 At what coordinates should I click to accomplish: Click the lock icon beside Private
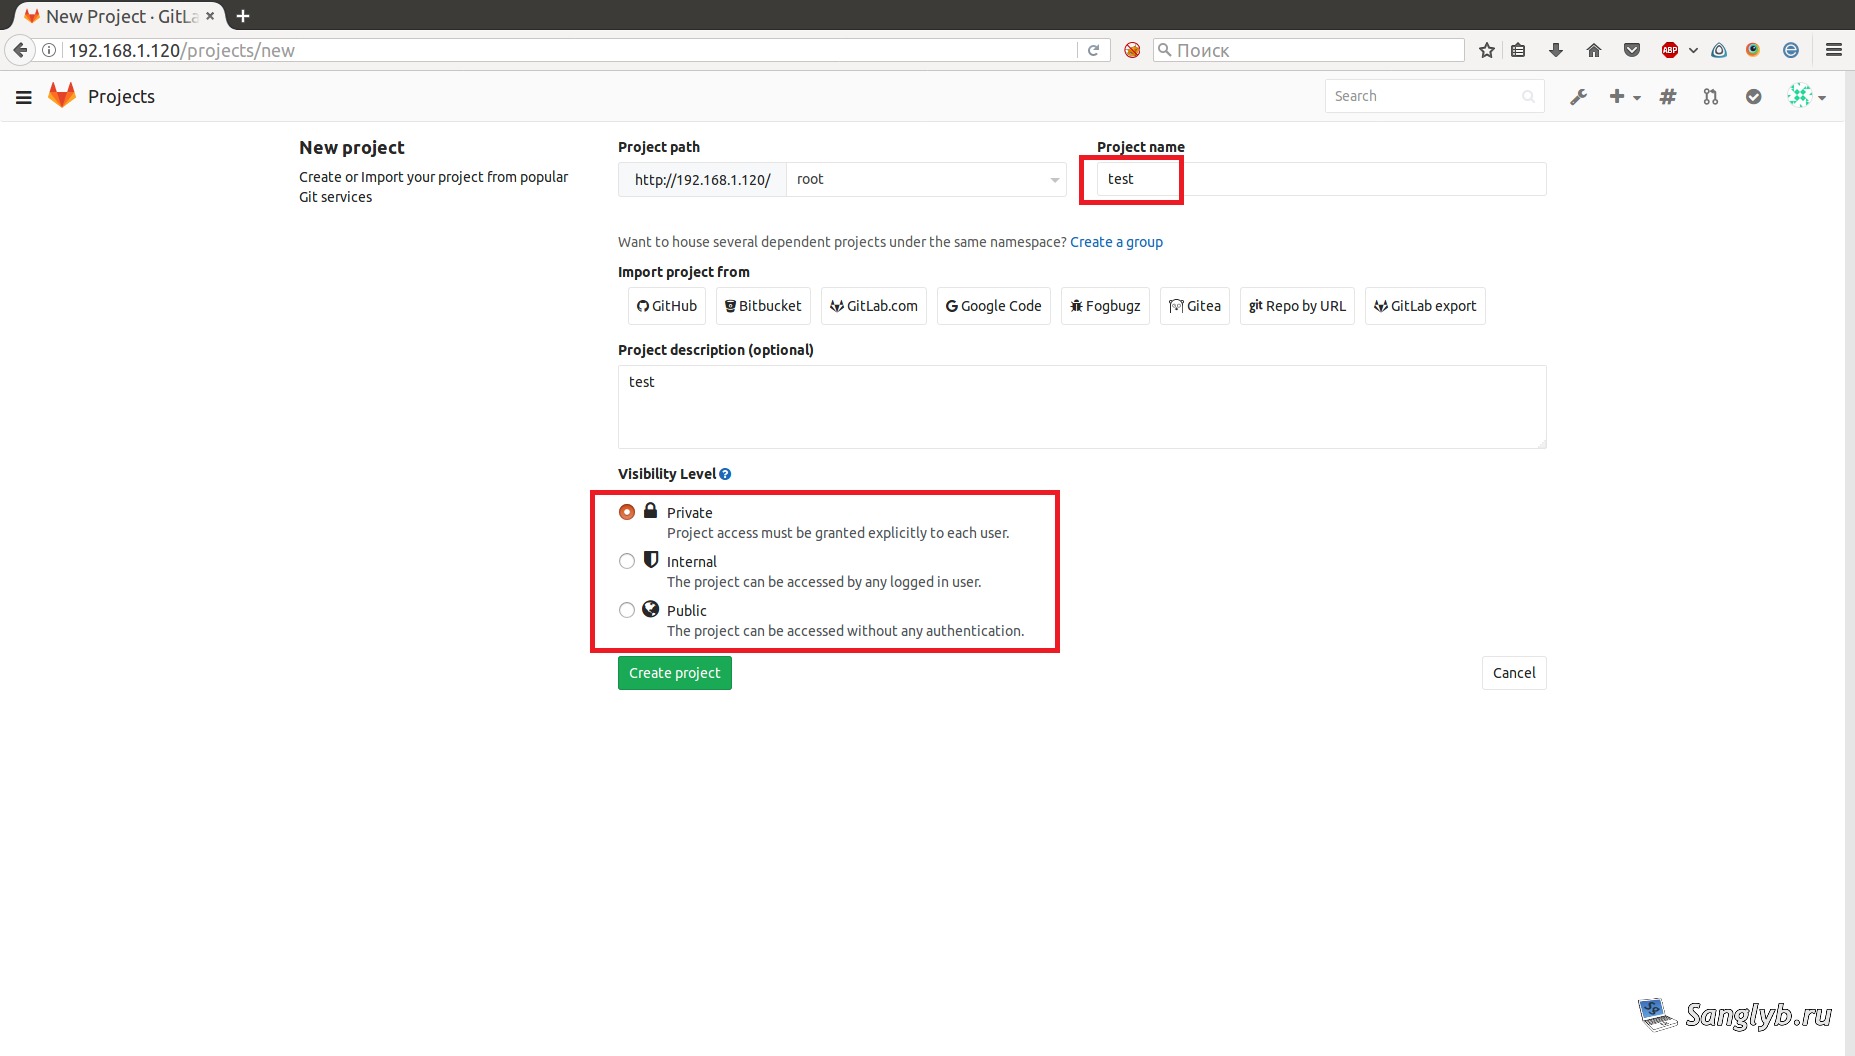tap(650, 511)
